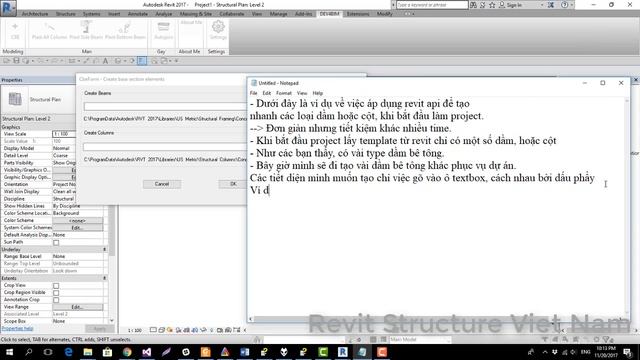Open Microsoft Edge from the taskbar

[69, 352]
